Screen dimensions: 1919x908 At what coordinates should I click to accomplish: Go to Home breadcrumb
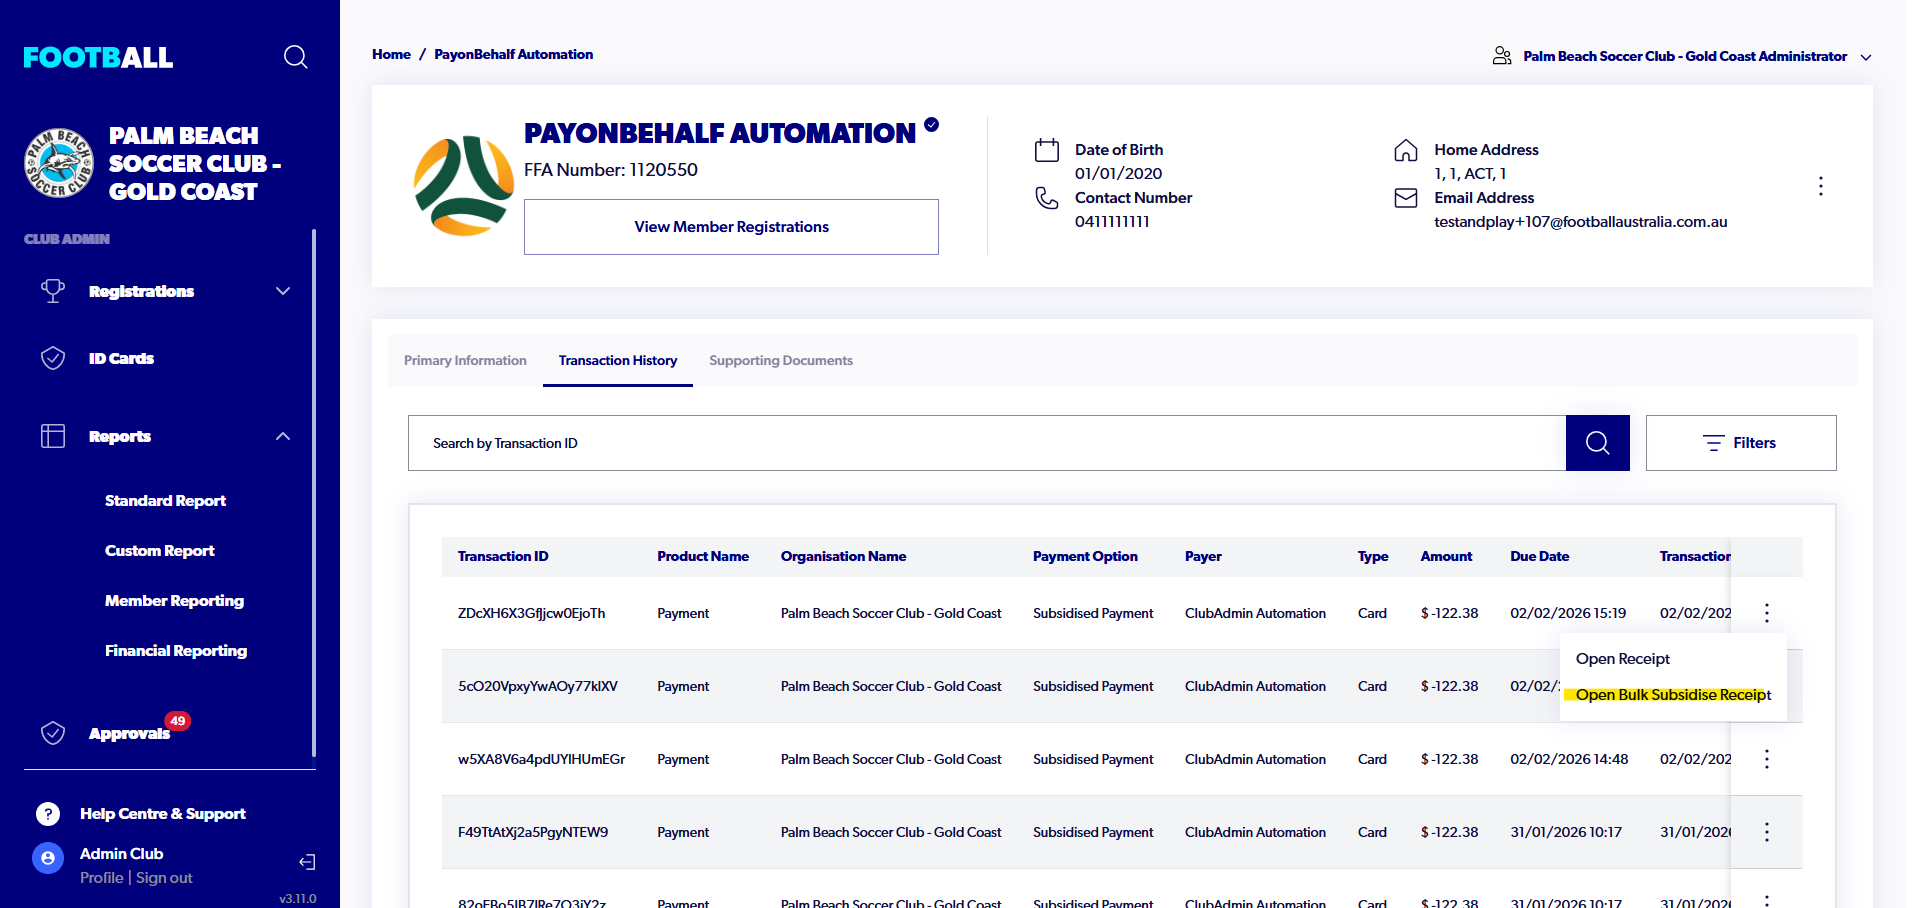[391, 54]
